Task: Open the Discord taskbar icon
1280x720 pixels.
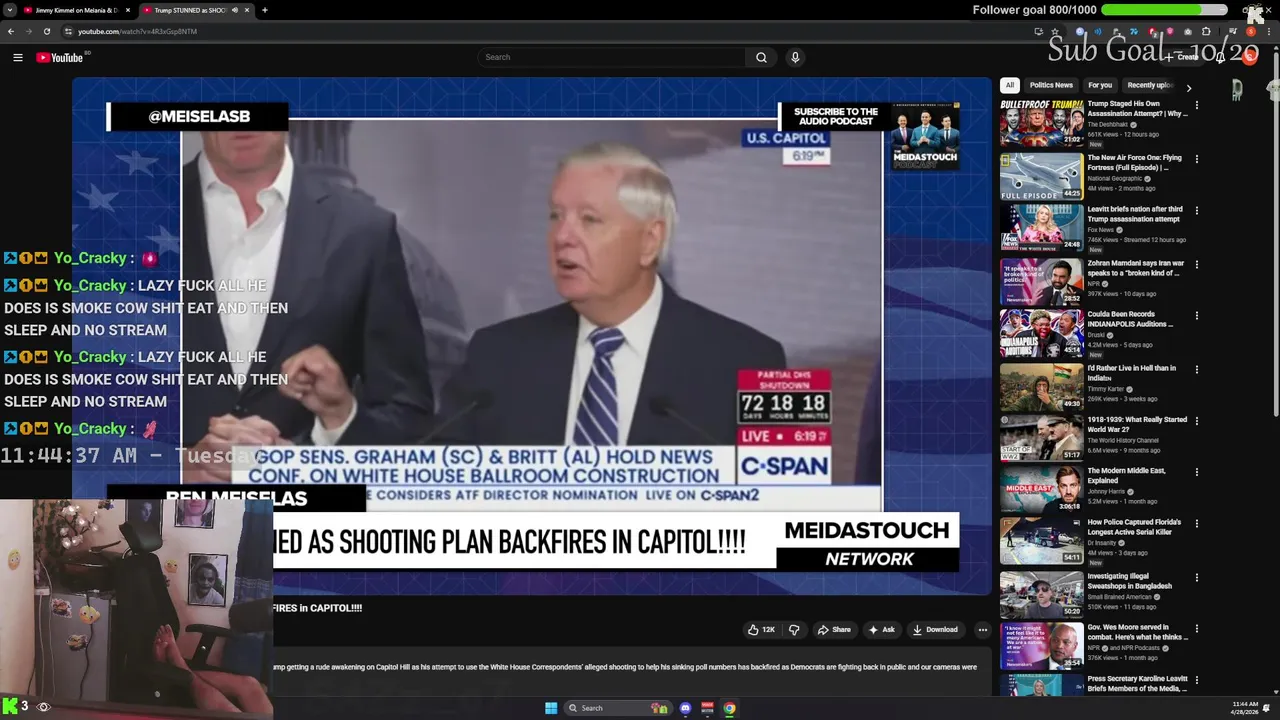Action: coord(685,708)
